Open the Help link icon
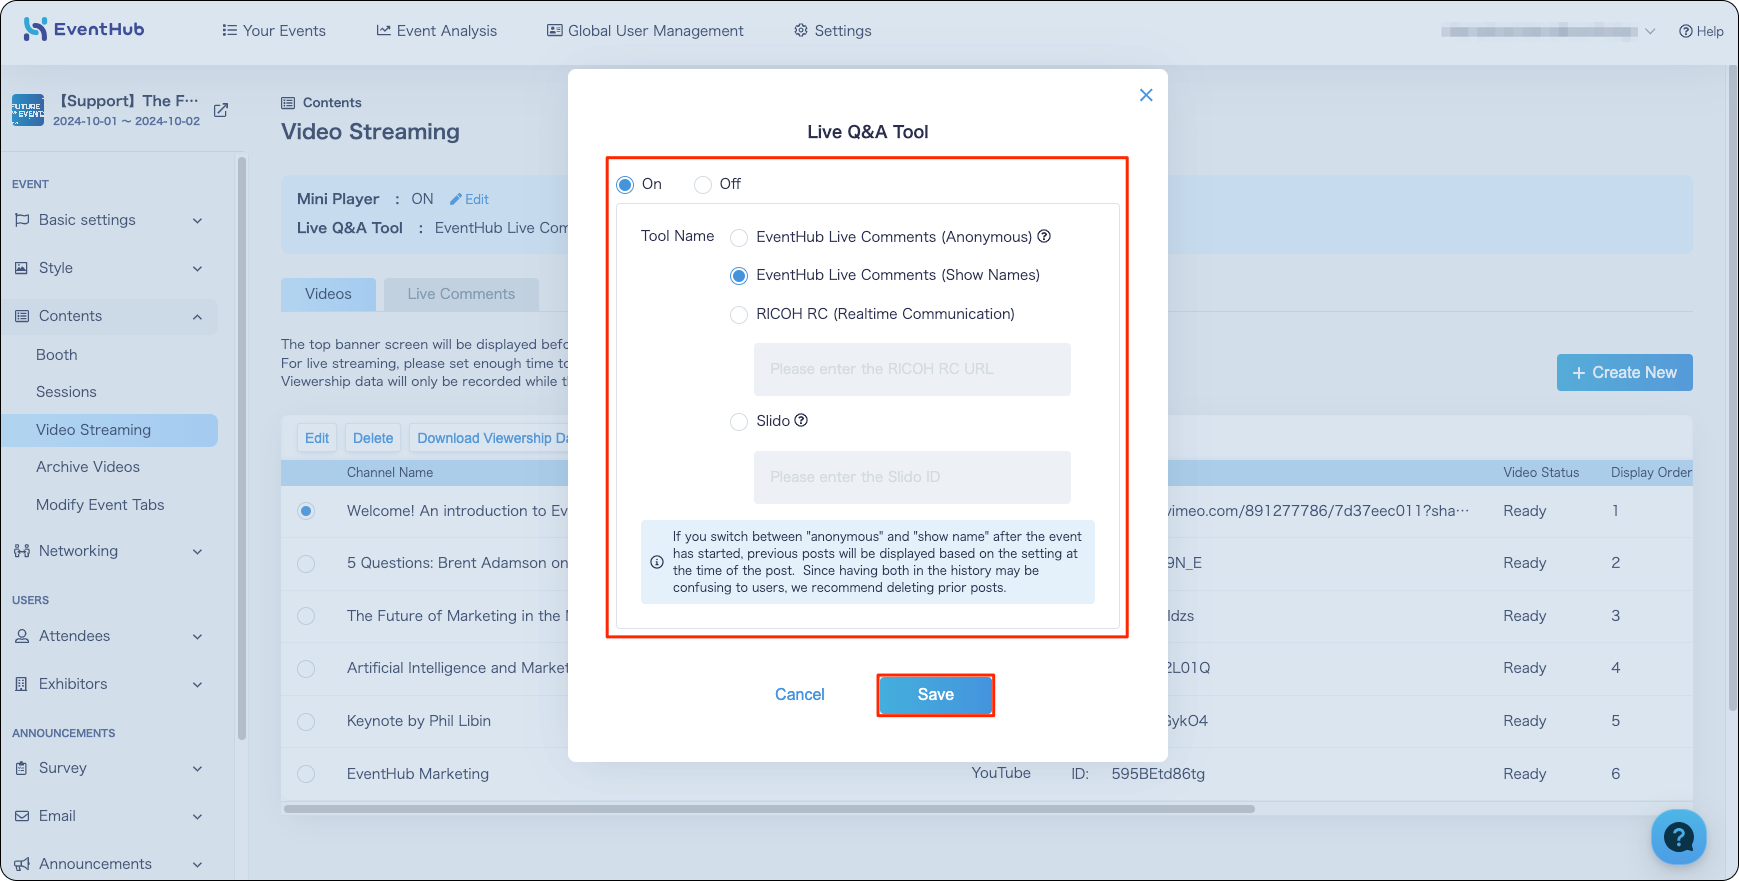 (x=1686, y=31)
